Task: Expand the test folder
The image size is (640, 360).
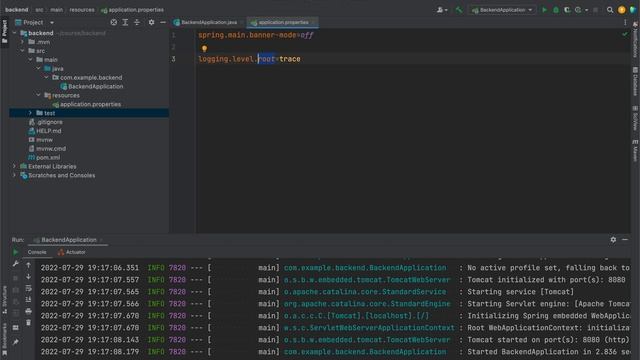Action: (30, 113)
